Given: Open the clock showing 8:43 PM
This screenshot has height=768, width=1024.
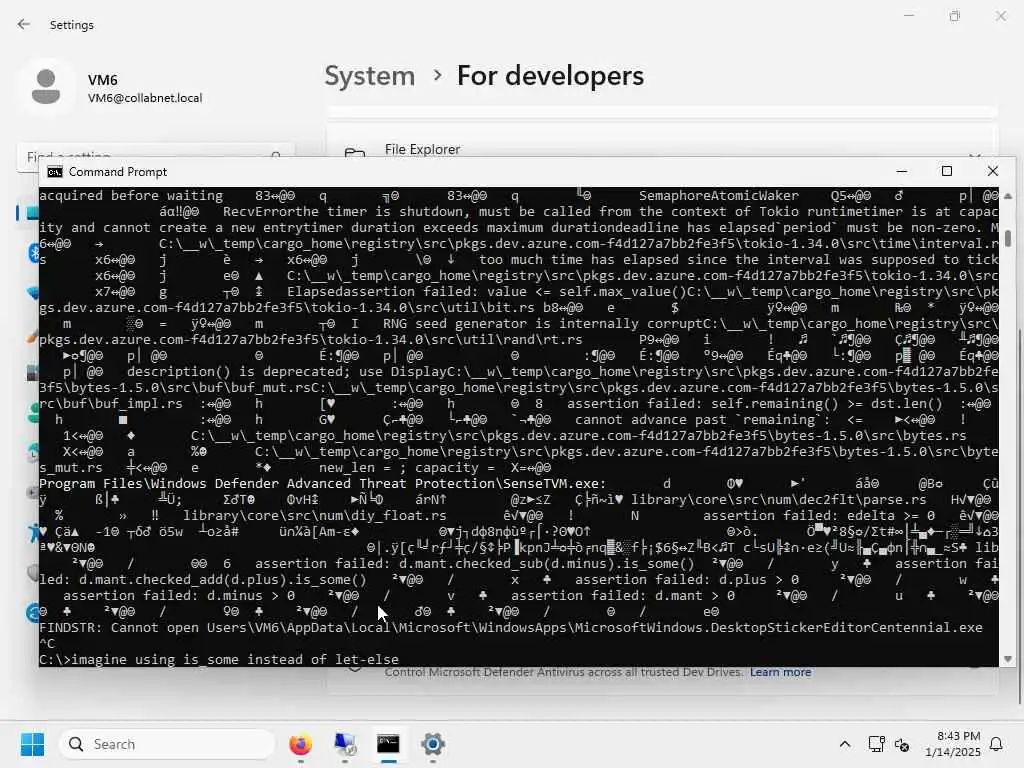Looking at the screenshot, I should [x=953, y=744].
